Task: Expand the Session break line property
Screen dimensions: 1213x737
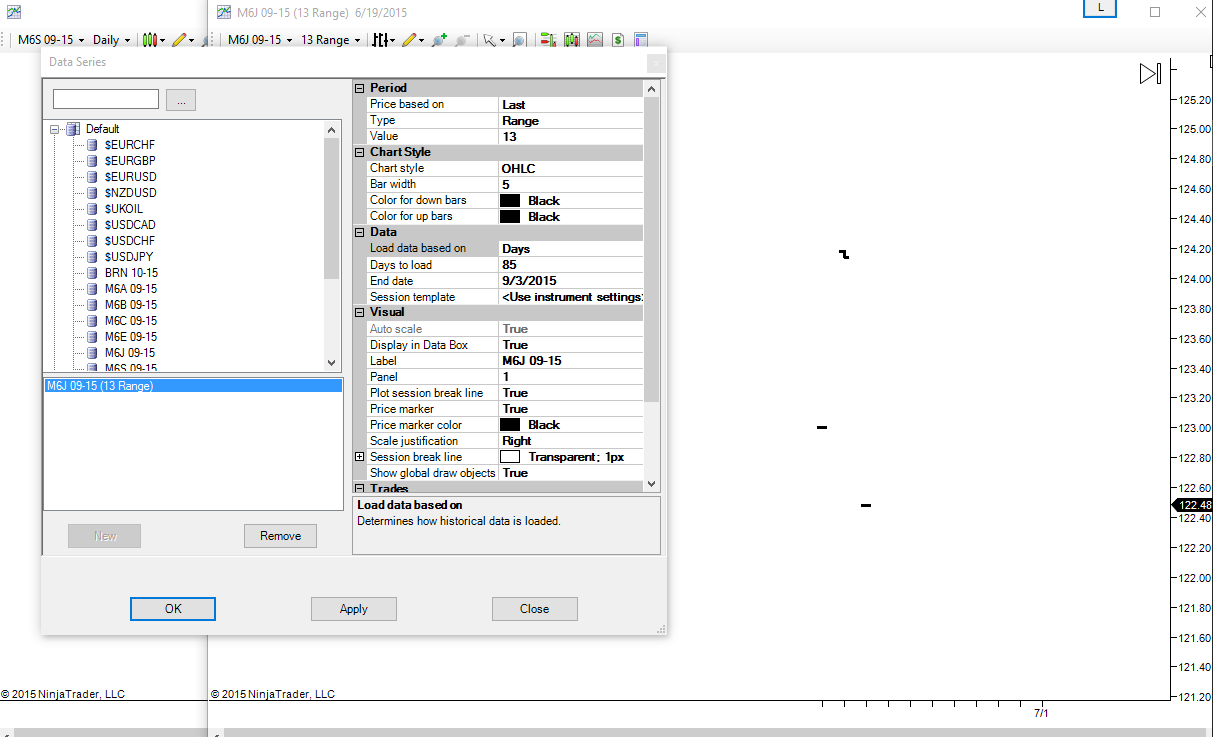Action: (x=360, y=456)
